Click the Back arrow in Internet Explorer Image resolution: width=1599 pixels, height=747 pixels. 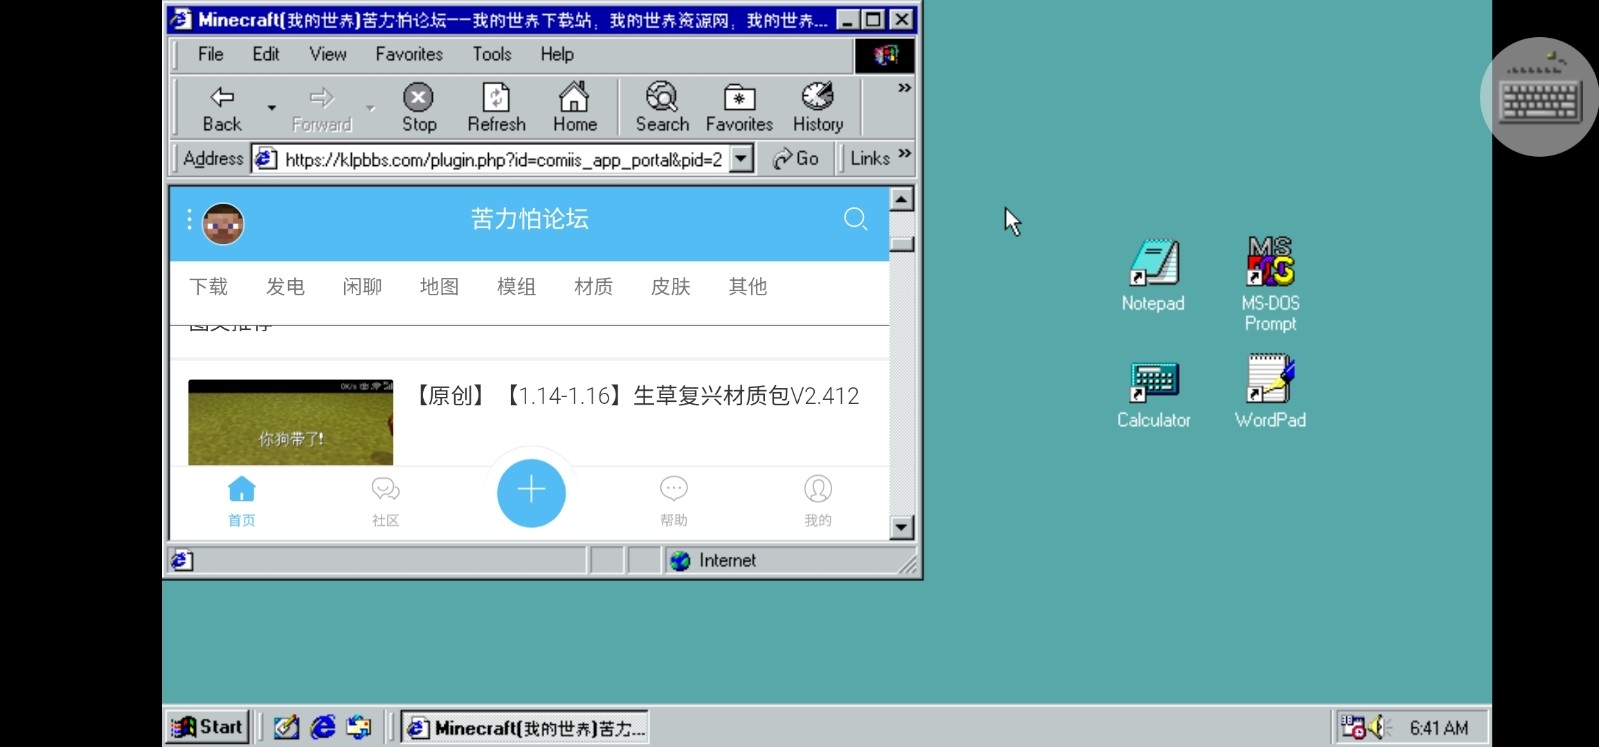point(222,108)
